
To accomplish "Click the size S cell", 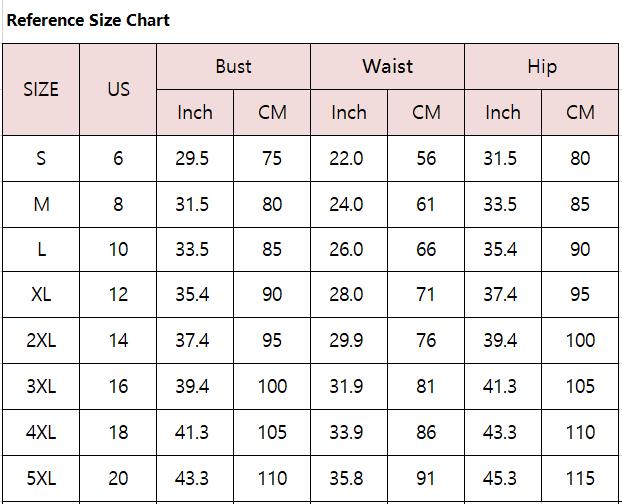I will (41, 159).
